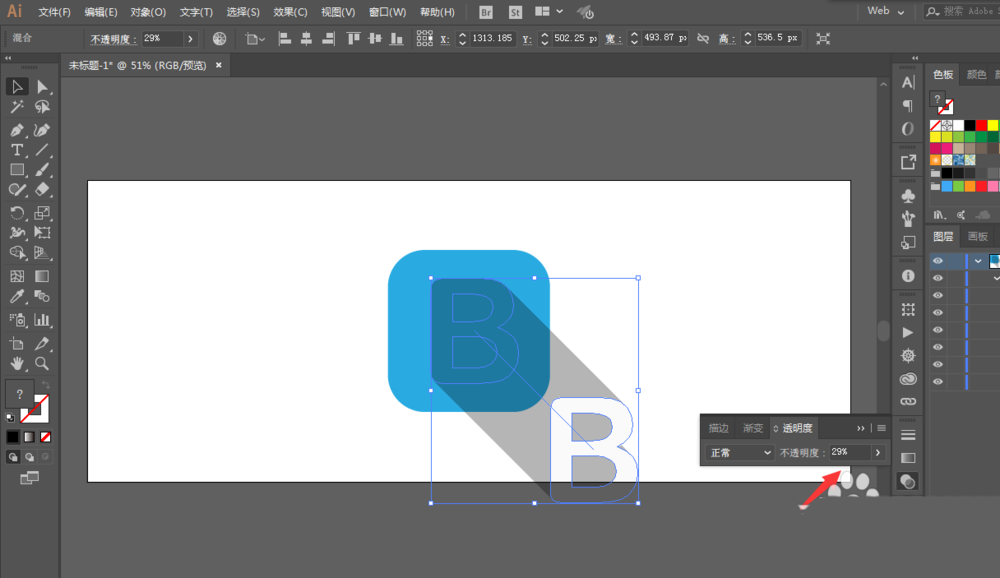Expand the Web workspace dropdown
This screenshot has height=578, width=1000.
(886, 11)
